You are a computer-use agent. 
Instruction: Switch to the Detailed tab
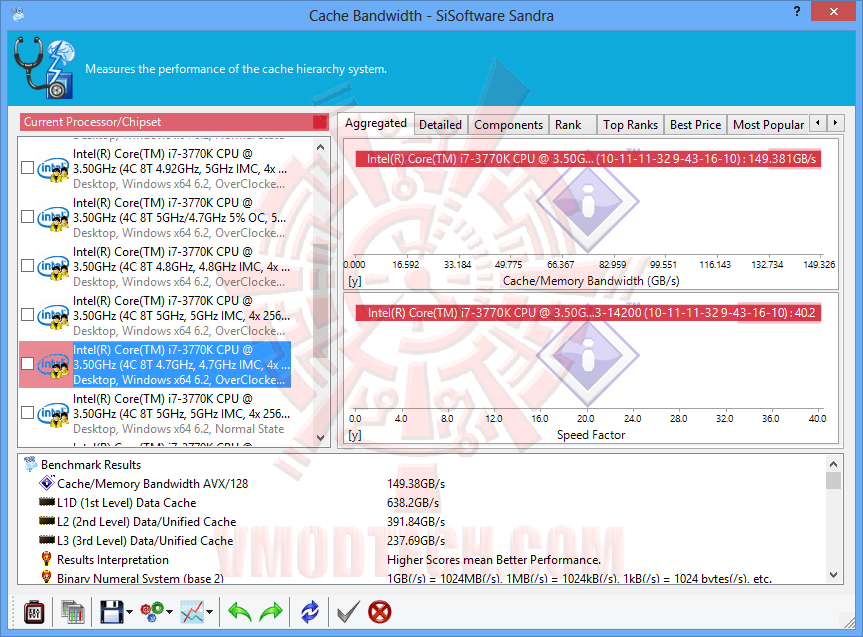pos(440,124)
